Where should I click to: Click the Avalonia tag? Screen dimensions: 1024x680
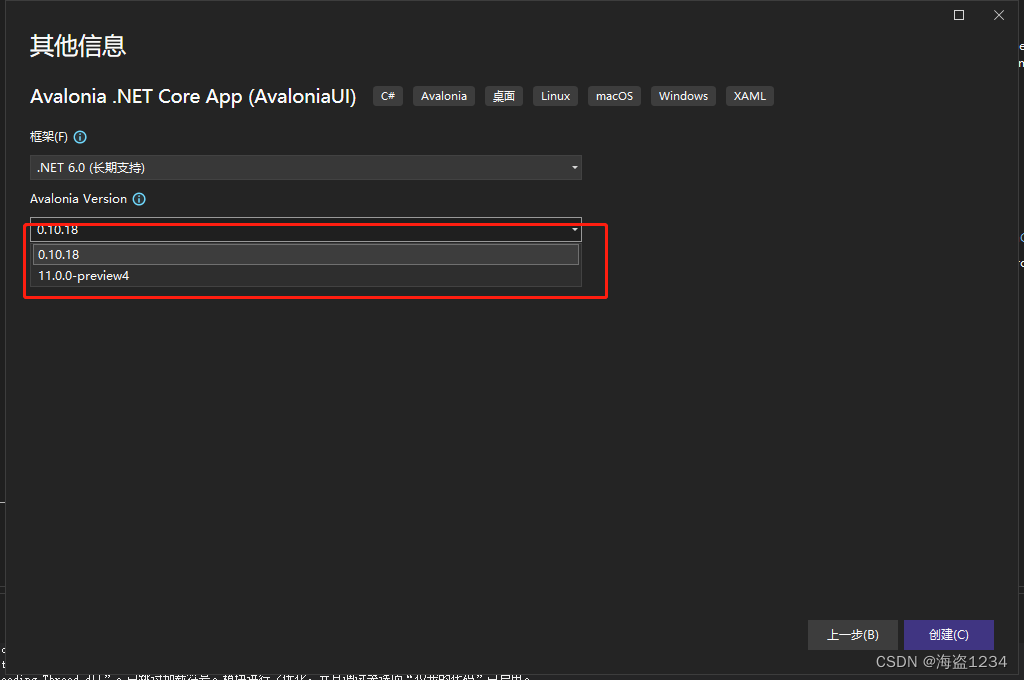pos(443,96)
